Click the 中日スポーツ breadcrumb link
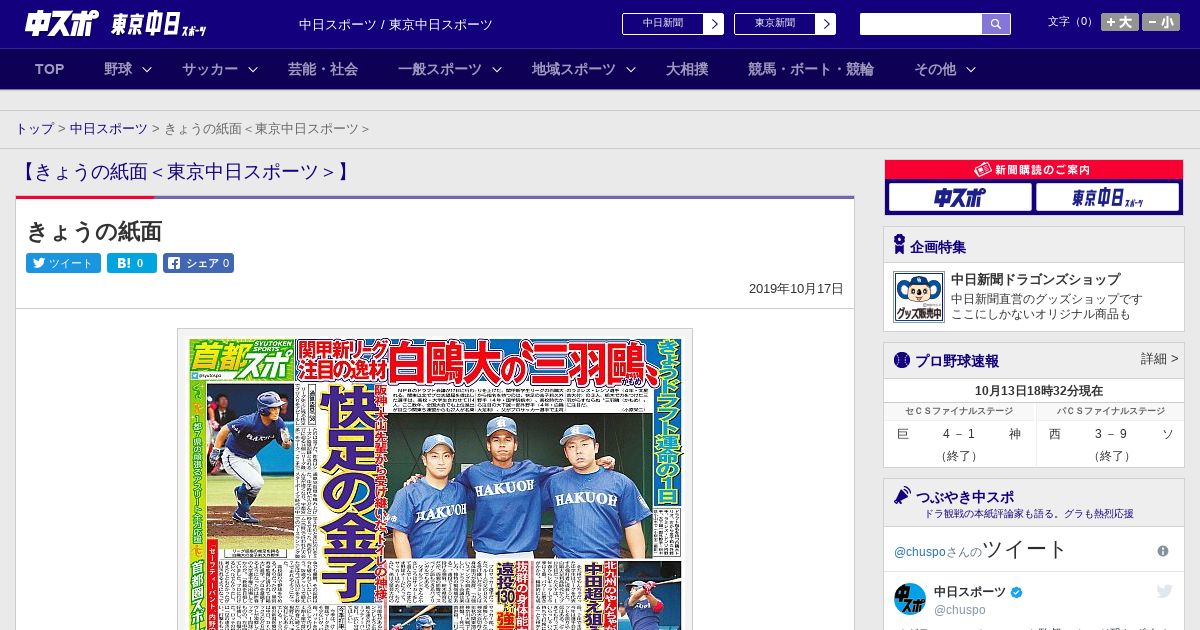This screenshot has height=630, width=1200. 108,129
